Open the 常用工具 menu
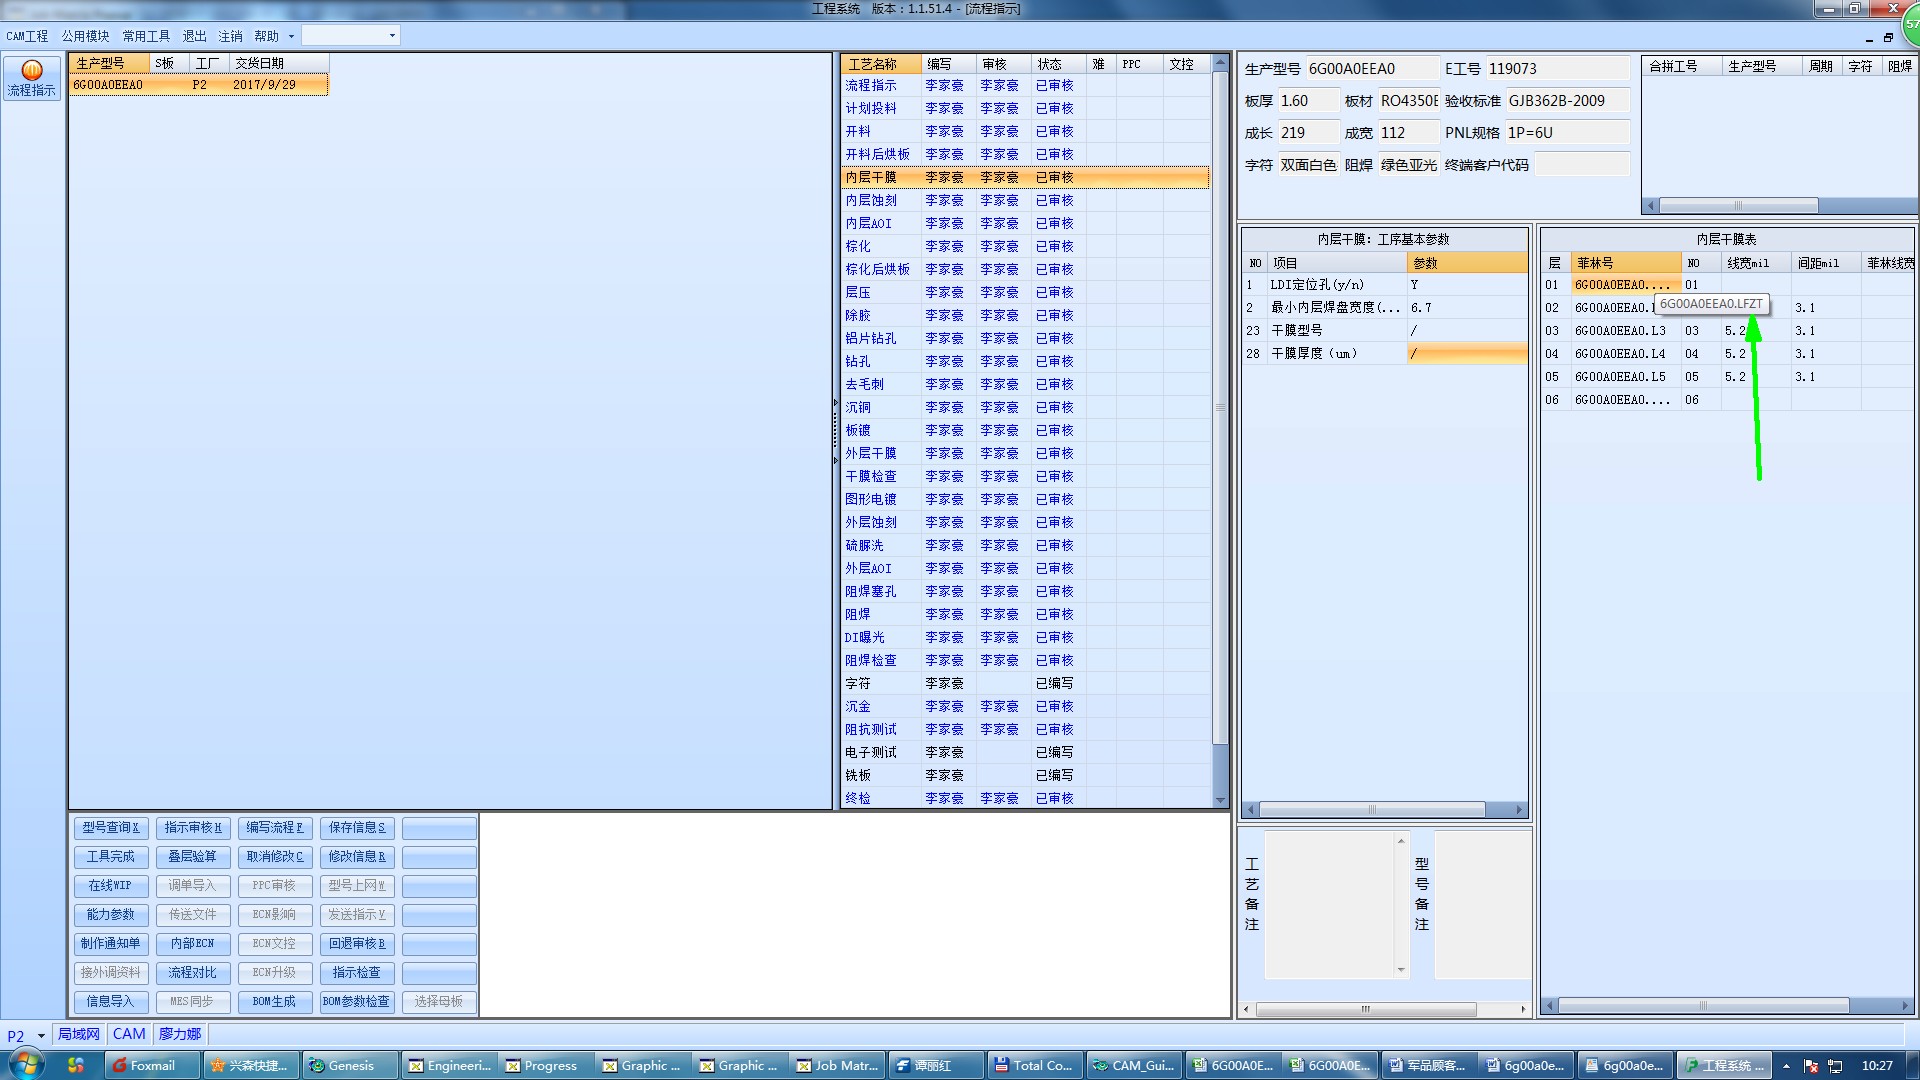The width and height of the screenshot is (1920, 1080). 146,36
